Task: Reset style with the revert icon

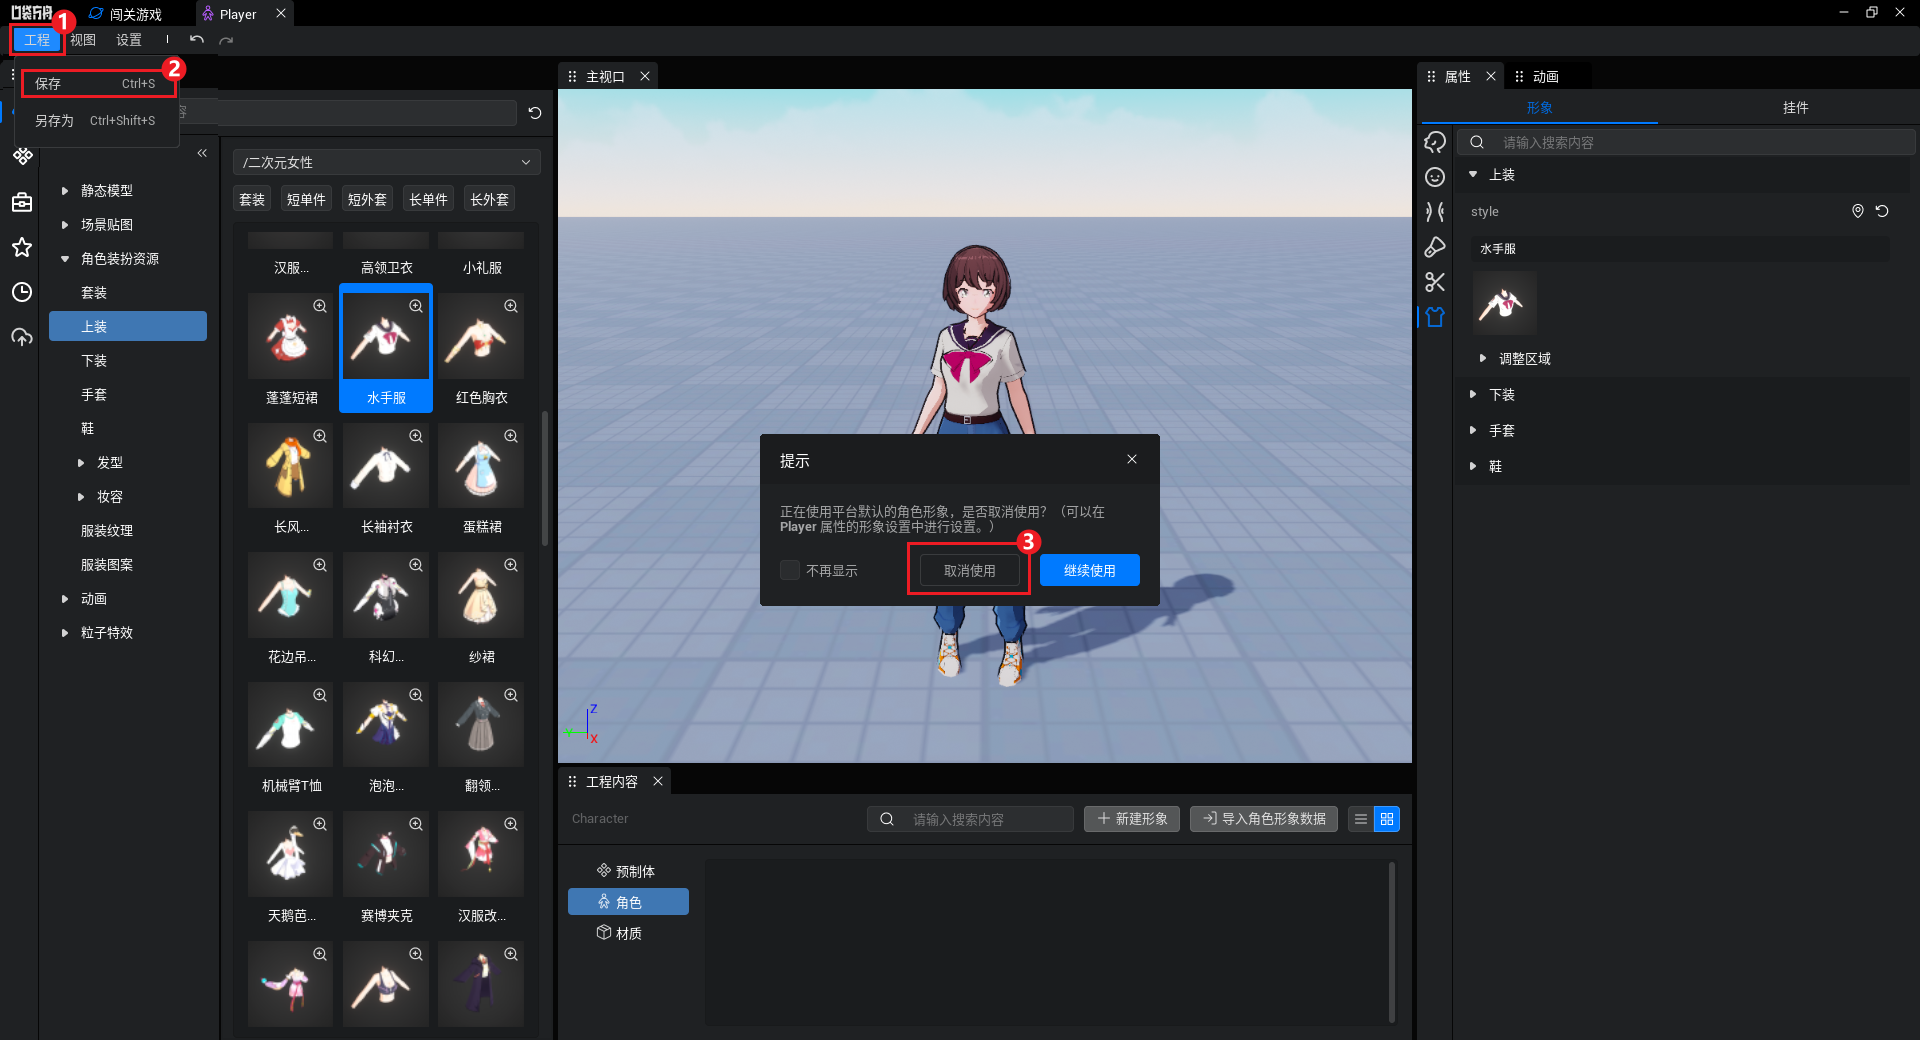Action: [x=1882, y=211]
